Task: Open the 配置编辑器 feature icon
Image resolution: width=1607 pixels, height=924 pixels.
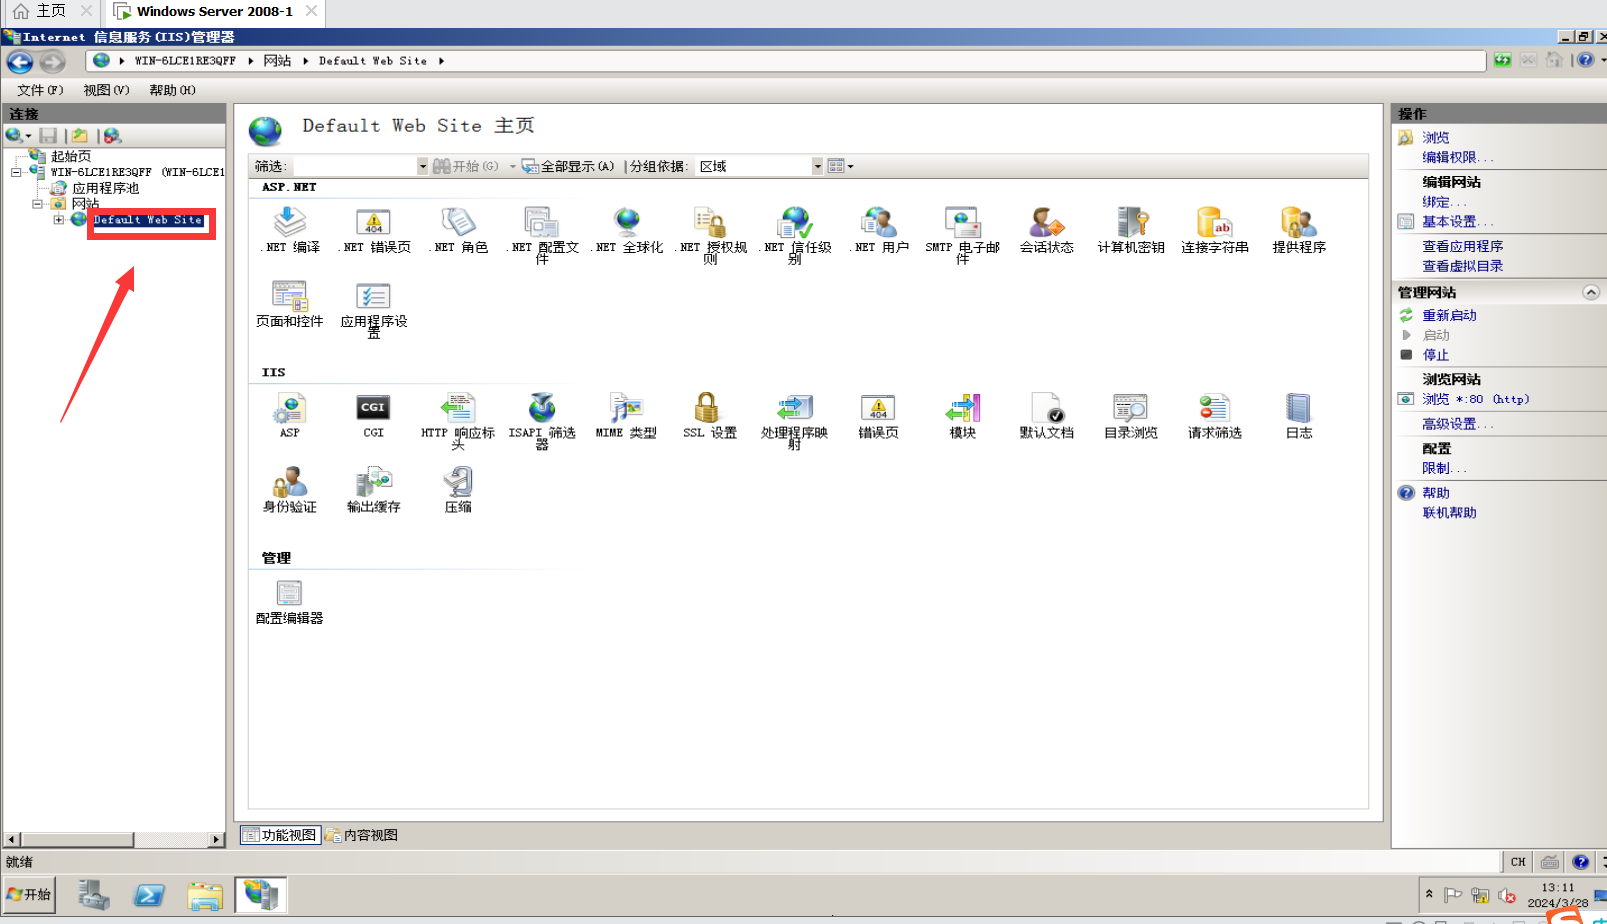Action: pyautogui.click(x=290, y=602)
